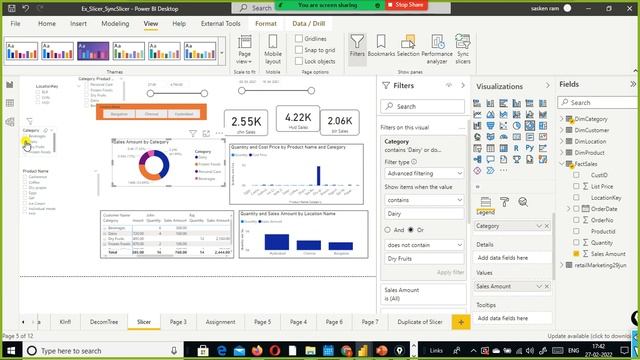Open the Home ribbon tab
Viewport: 640px width, 360px height.
[47, 24]
